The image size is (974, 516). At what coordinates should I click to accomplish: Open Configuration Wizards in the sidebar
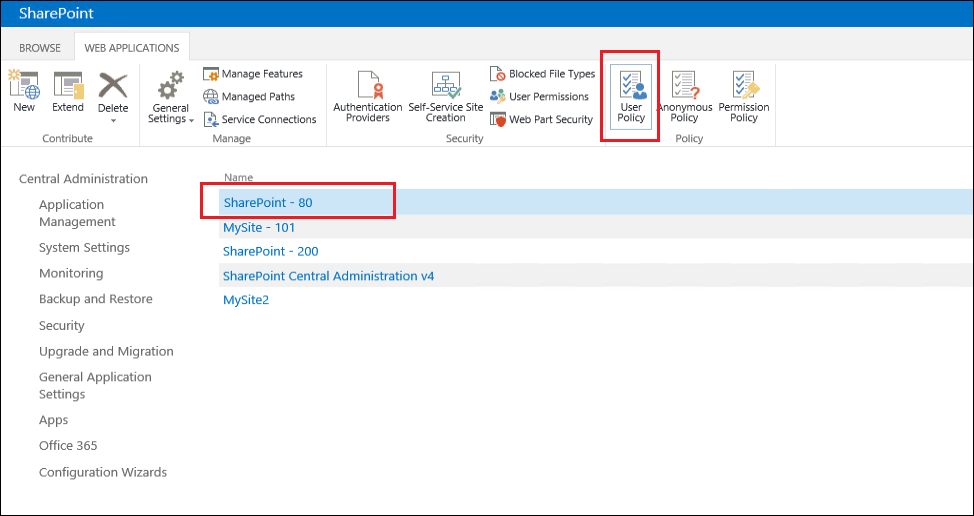pos(103,472)
